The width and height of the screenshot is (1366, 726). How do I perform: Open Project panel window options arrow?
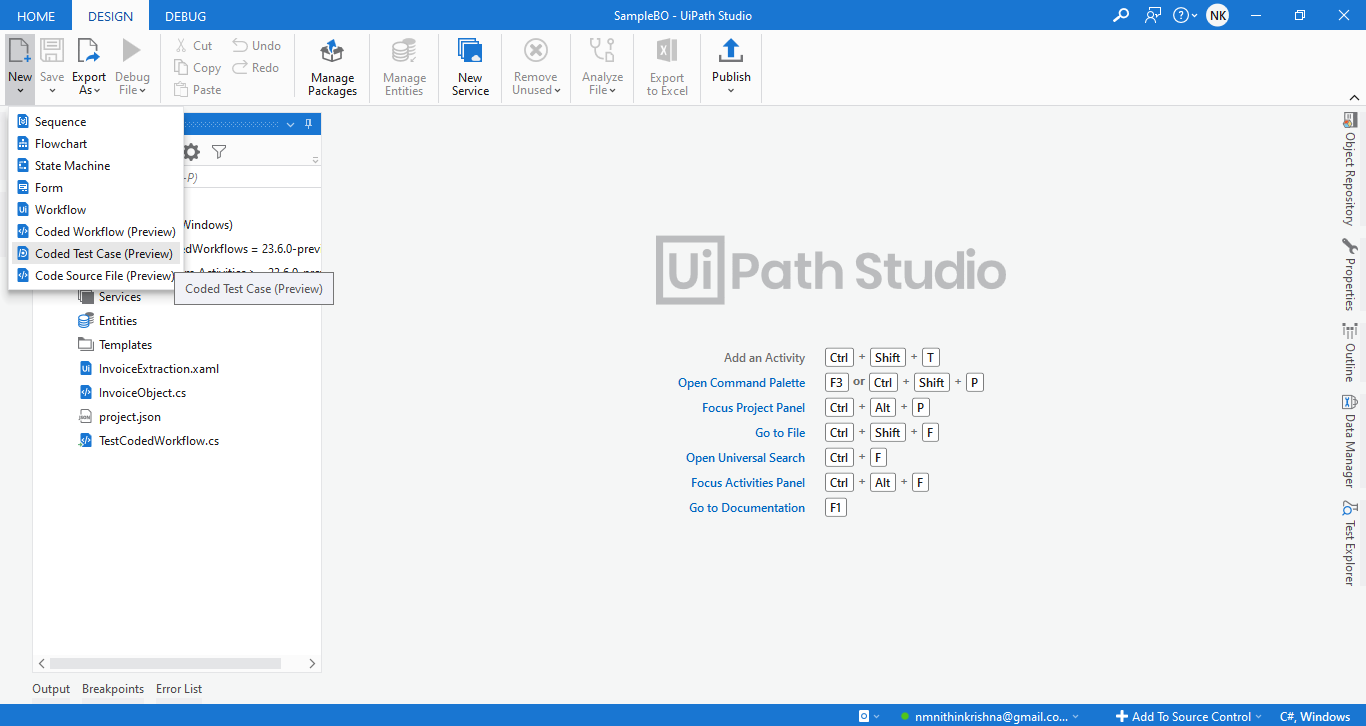click(x=291, y=124)
